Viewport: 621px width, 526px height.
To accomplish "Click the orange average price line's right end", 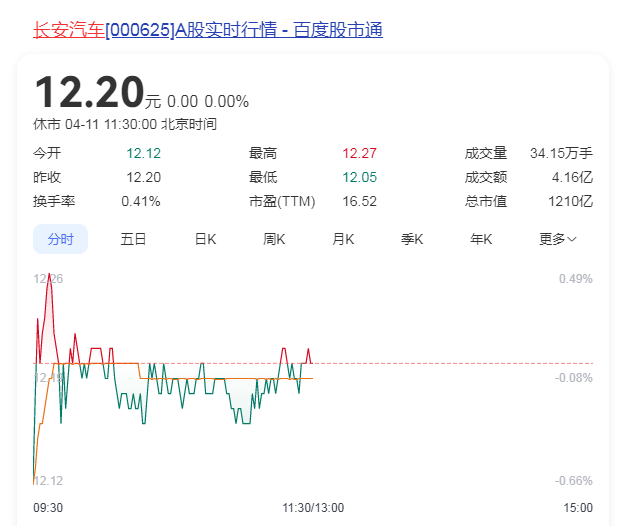I will tap(312, 378).
